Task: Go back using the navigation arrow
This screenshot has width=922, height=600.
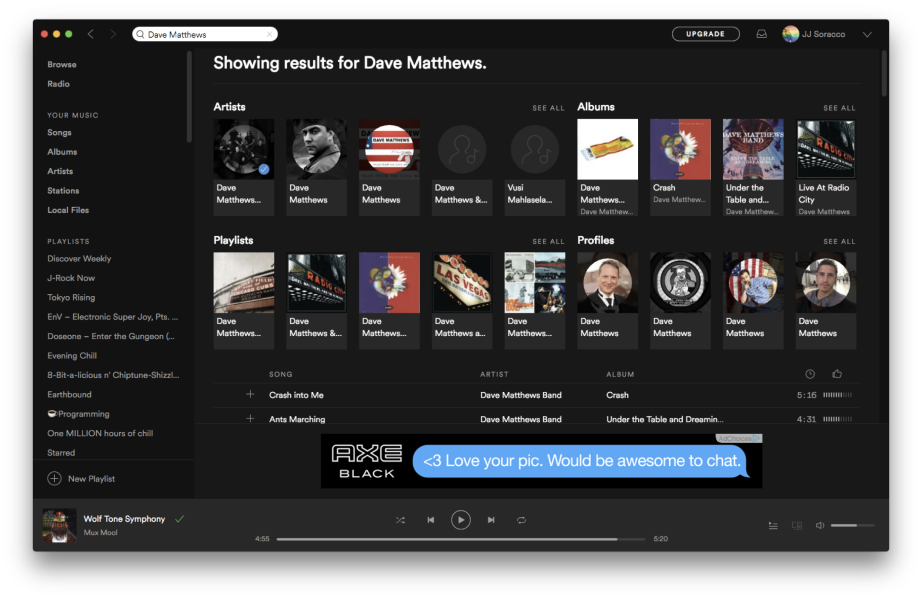Action: (x=91, y=34)
